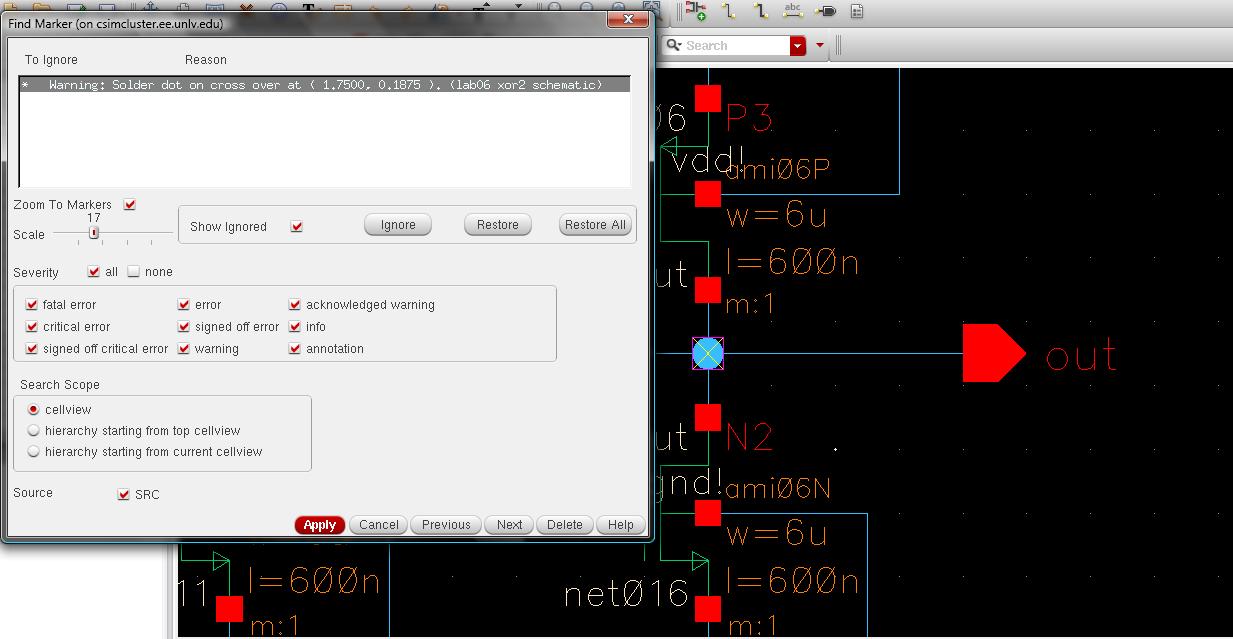Uncheck the severity 'all' checkbox
Screen dimensions: 1233x639
[94, 271]
